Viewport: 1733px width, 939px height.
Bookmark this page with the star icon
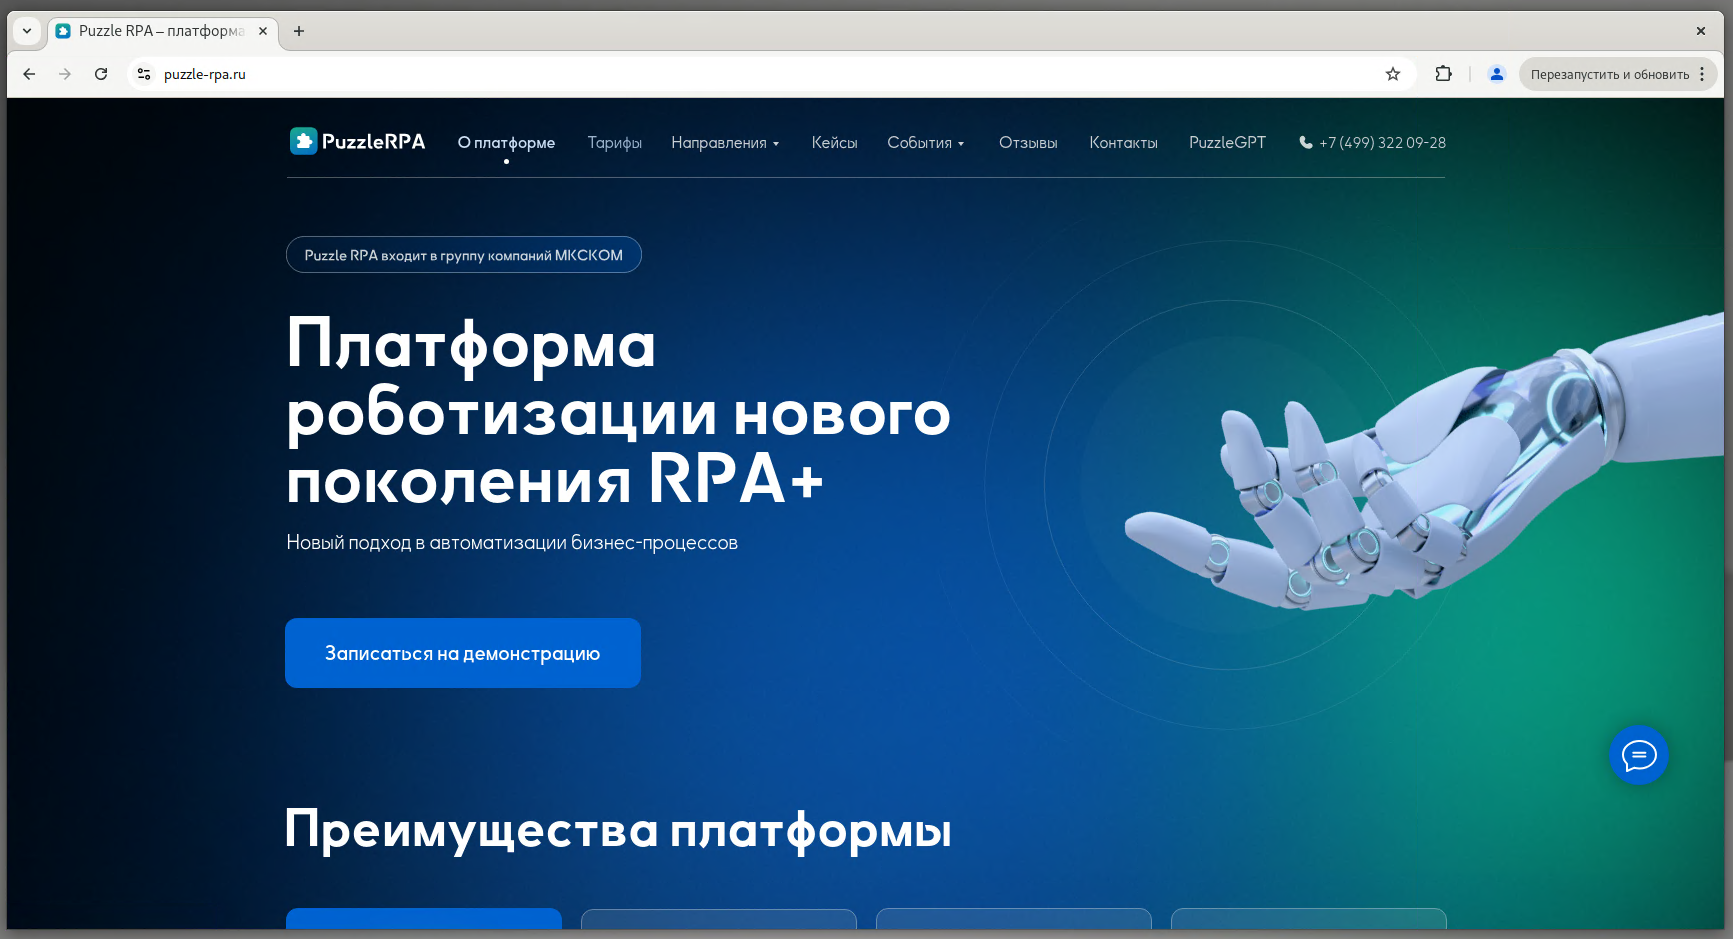[x=1393, y=74]
